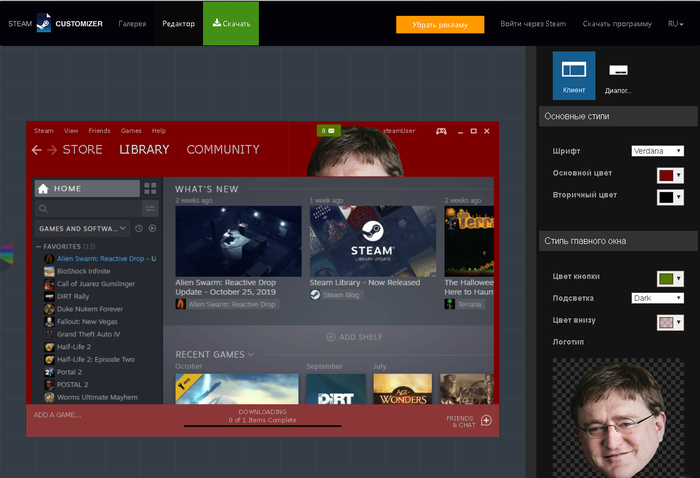The height and width of the screenshot is (478, 700).
Task: Switch to COMMUNITY tab in preview
Action: click(223, 150)
